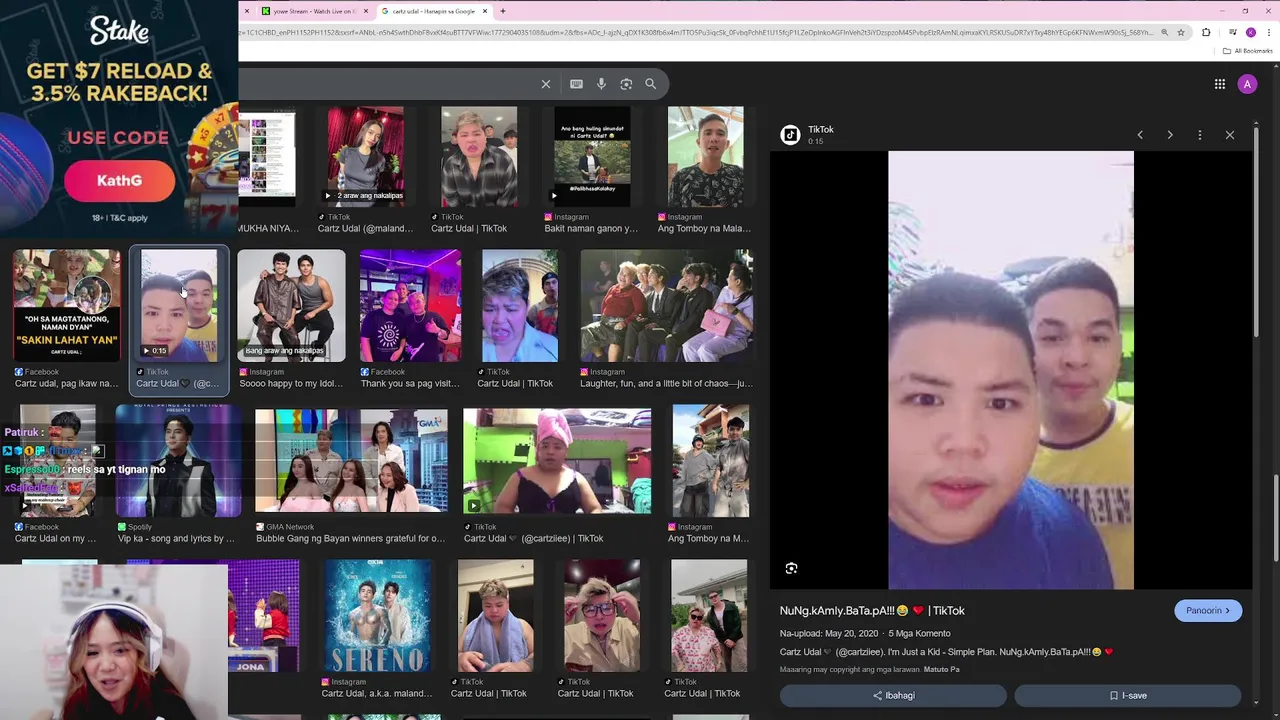This screenshot has height=720, width=1280.
Task: Open Thank you sa pag visit thumbnail
Action: click(x=410, y=306)
